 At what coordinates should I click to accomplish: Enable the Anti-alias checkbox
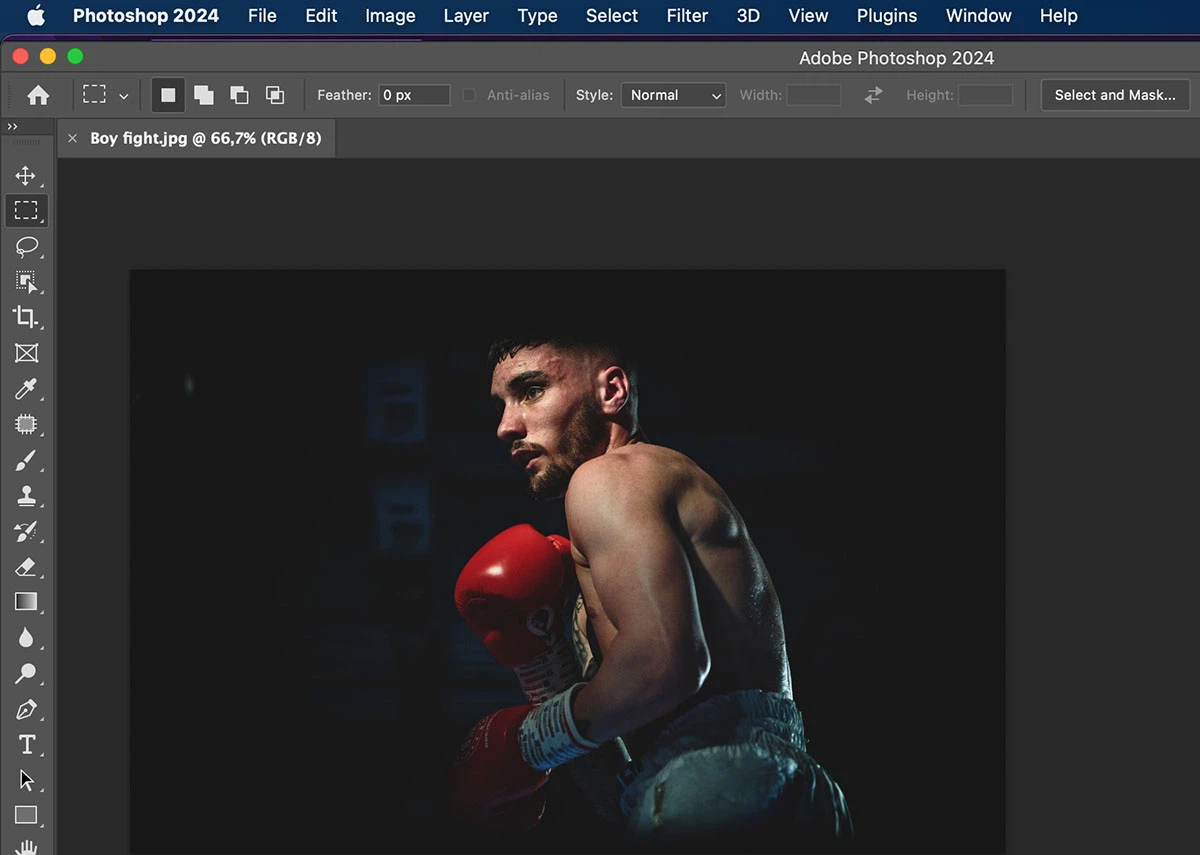tap(469, 95)
